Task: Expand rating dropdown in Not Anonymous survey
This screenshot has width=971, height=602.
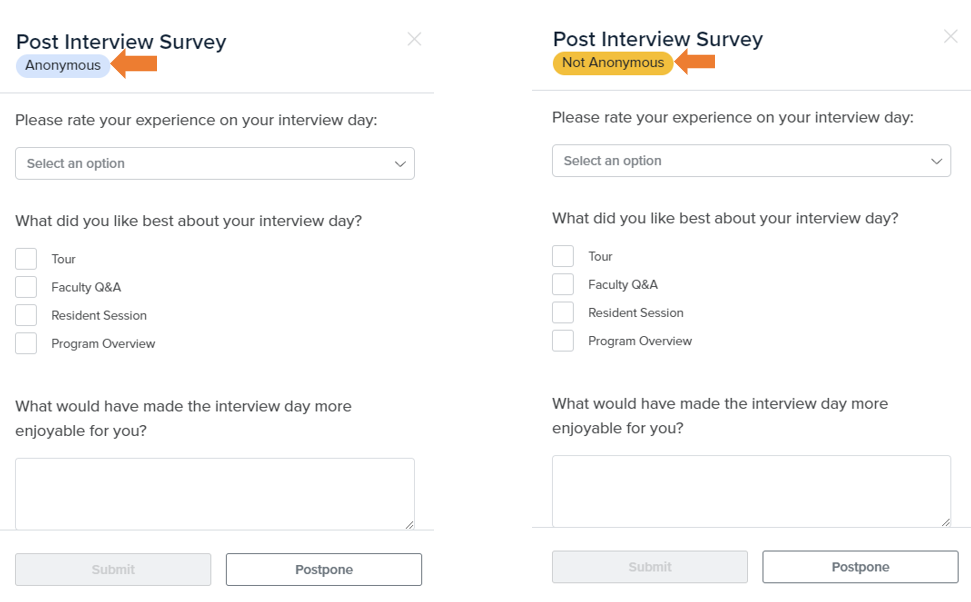Action: tap(751, 161)
